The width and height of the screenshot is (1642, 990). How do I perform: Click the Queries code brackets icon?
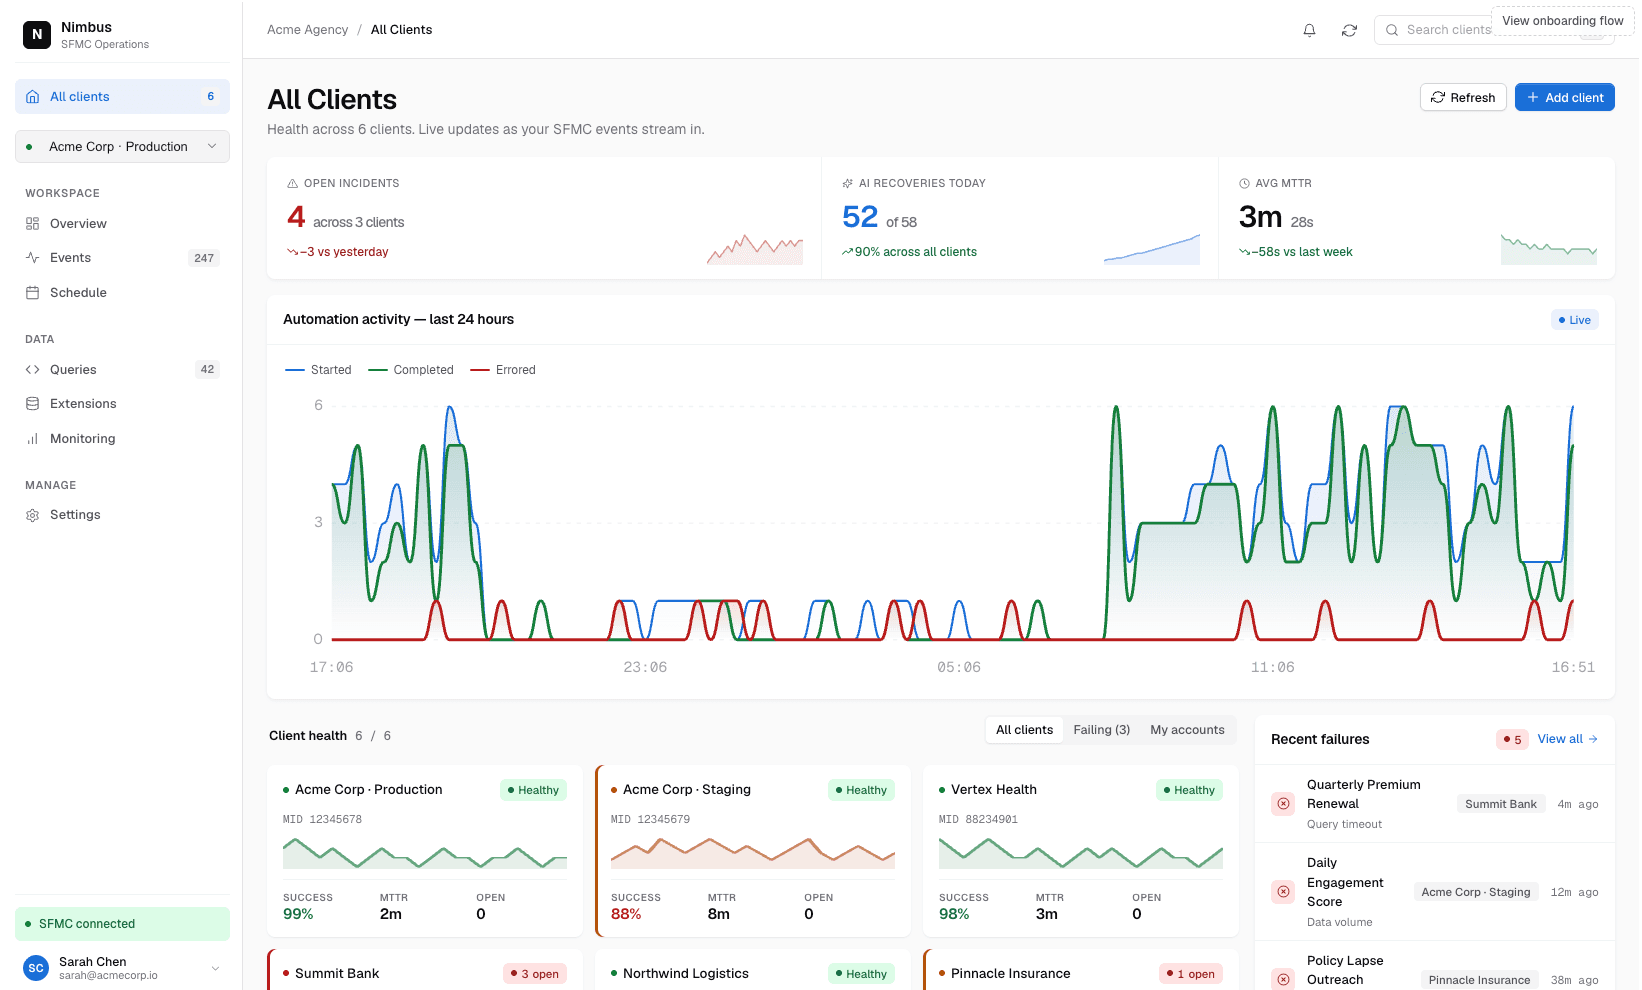32,370
